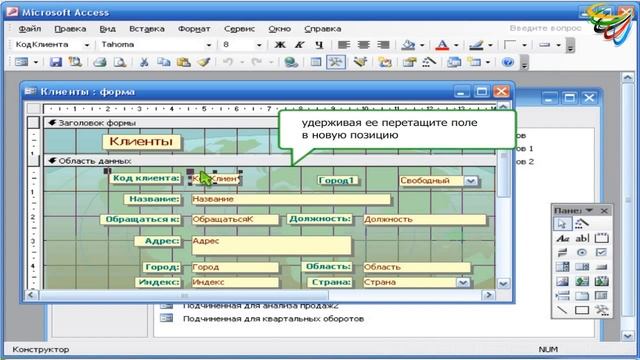
Task: Expand the fill color arrow
Action: point(422,45)
